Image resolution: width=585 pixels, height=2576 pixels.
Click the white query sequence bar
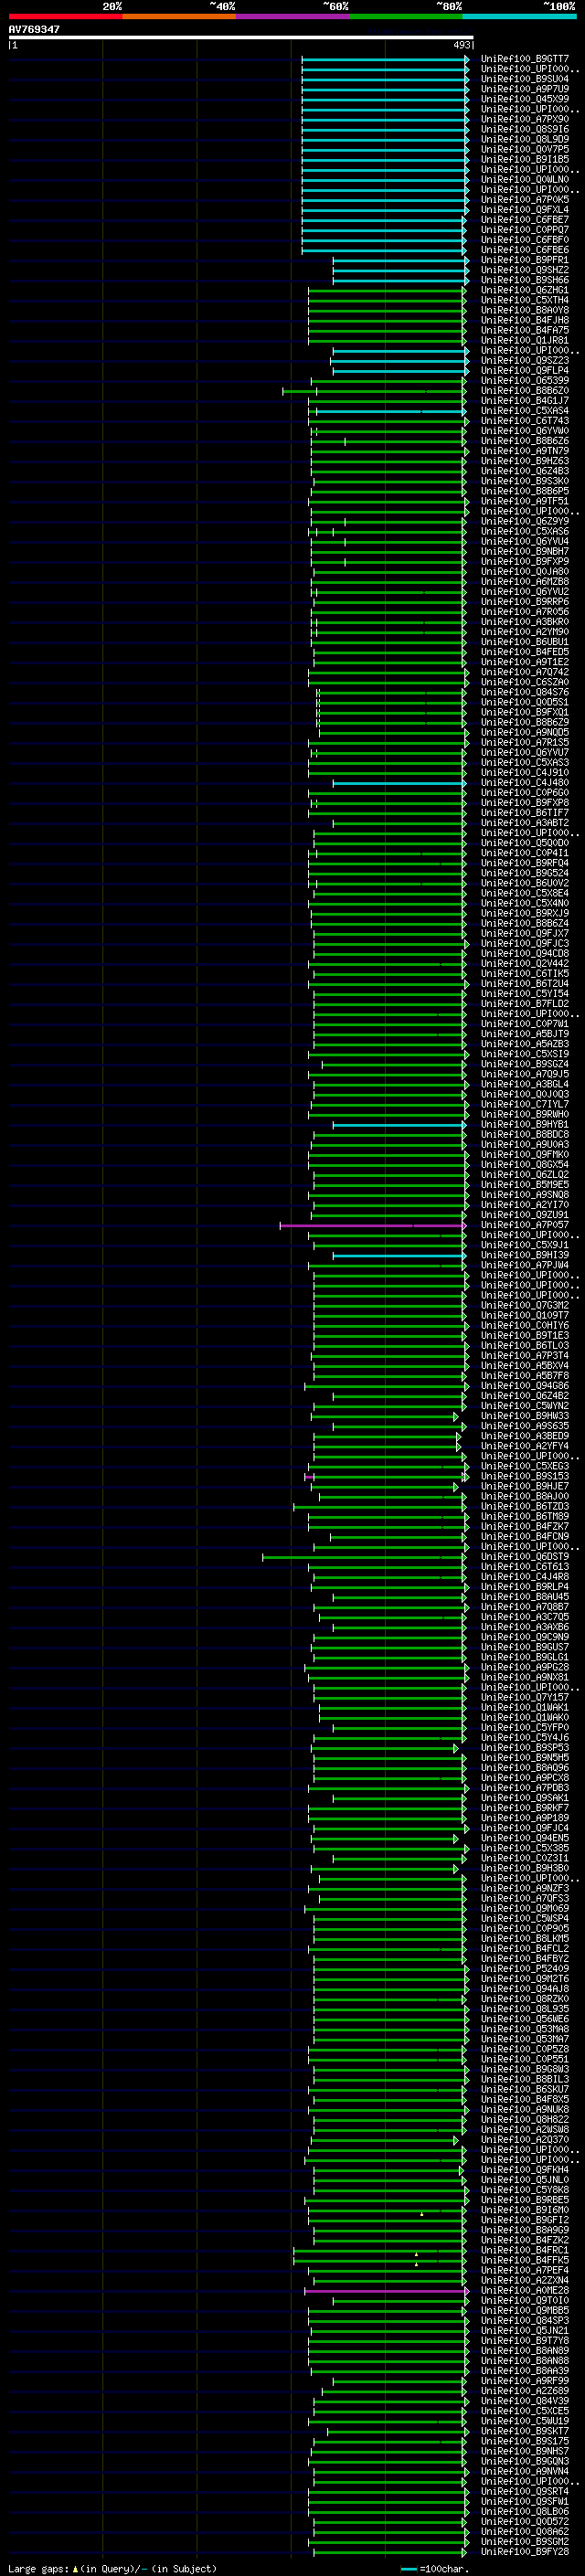241,37
